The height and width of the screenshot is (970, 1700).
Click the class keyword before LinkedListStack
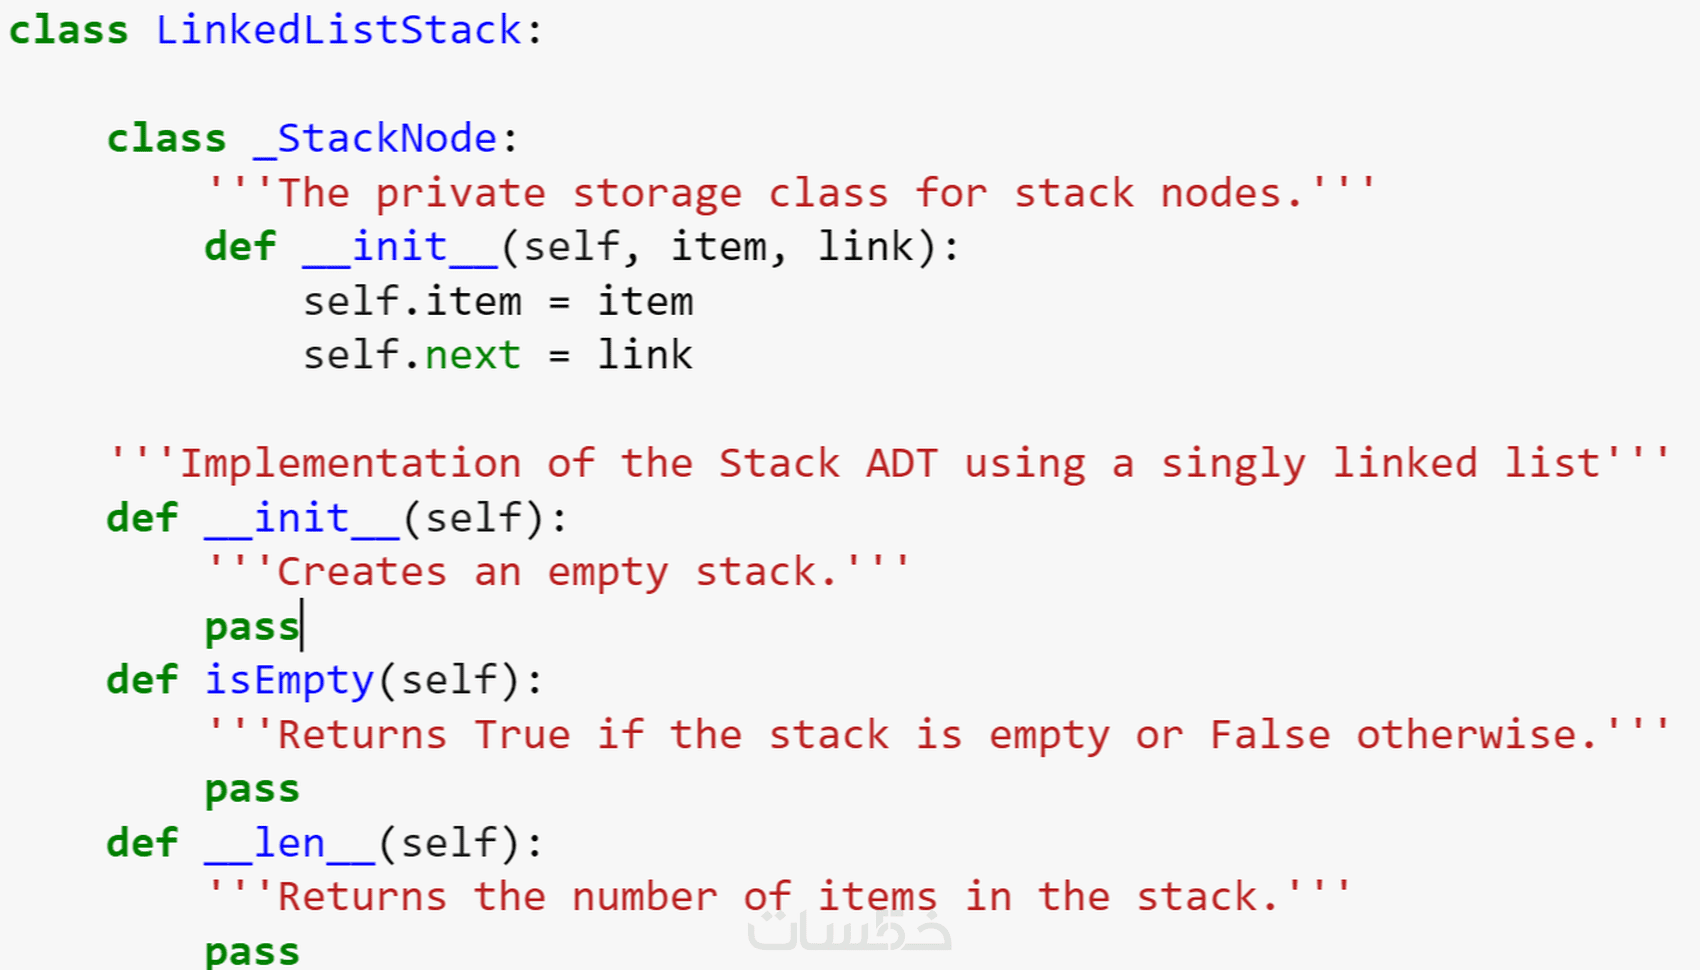68,30
